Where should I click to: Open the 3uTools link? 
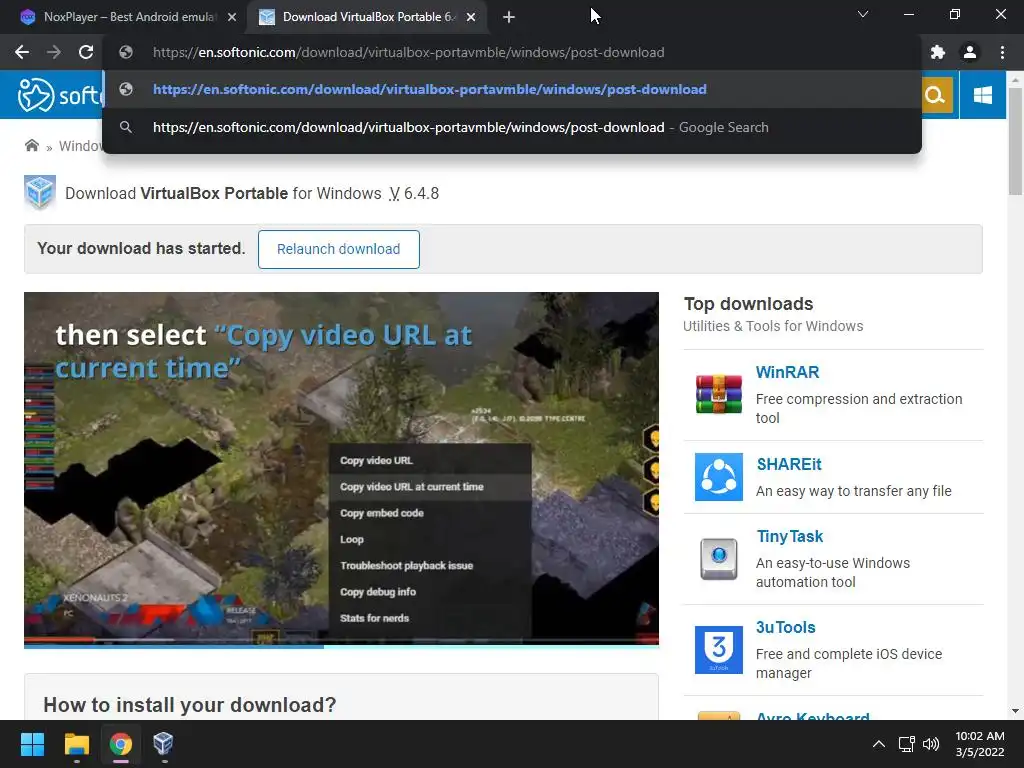[x=786, y=627]
